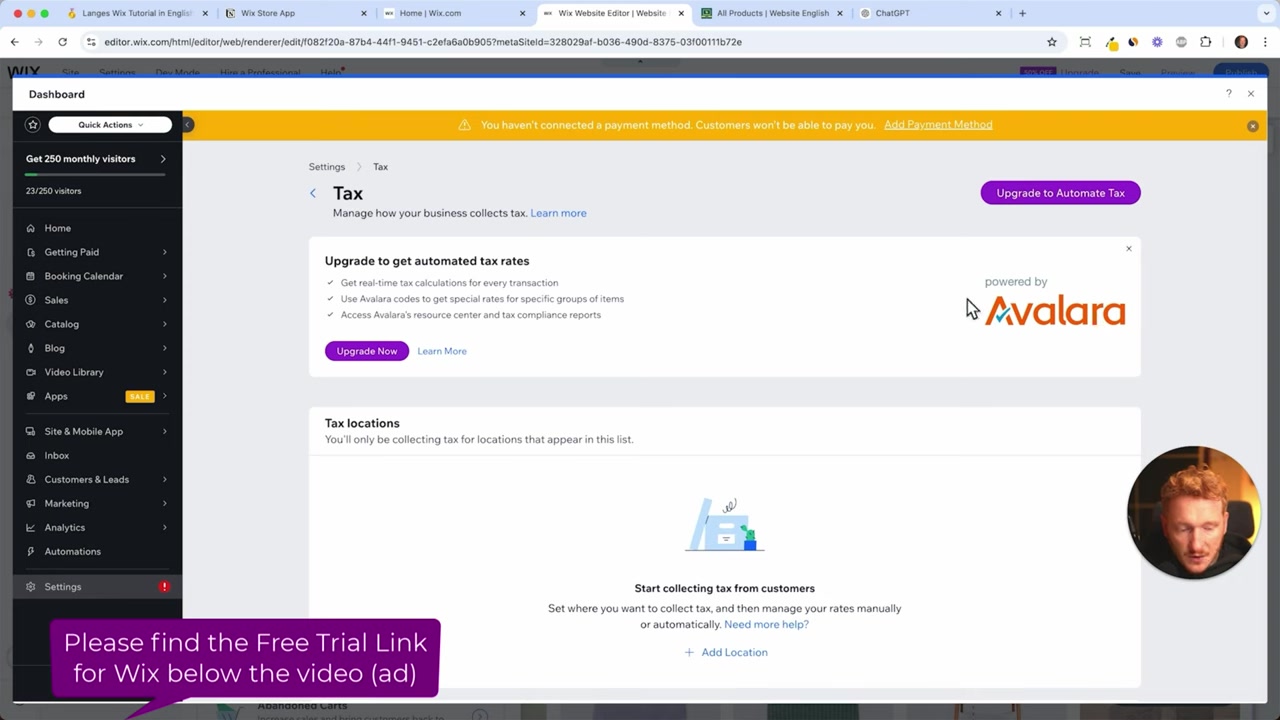Click the Customers & Leads icon

[30, 479]
